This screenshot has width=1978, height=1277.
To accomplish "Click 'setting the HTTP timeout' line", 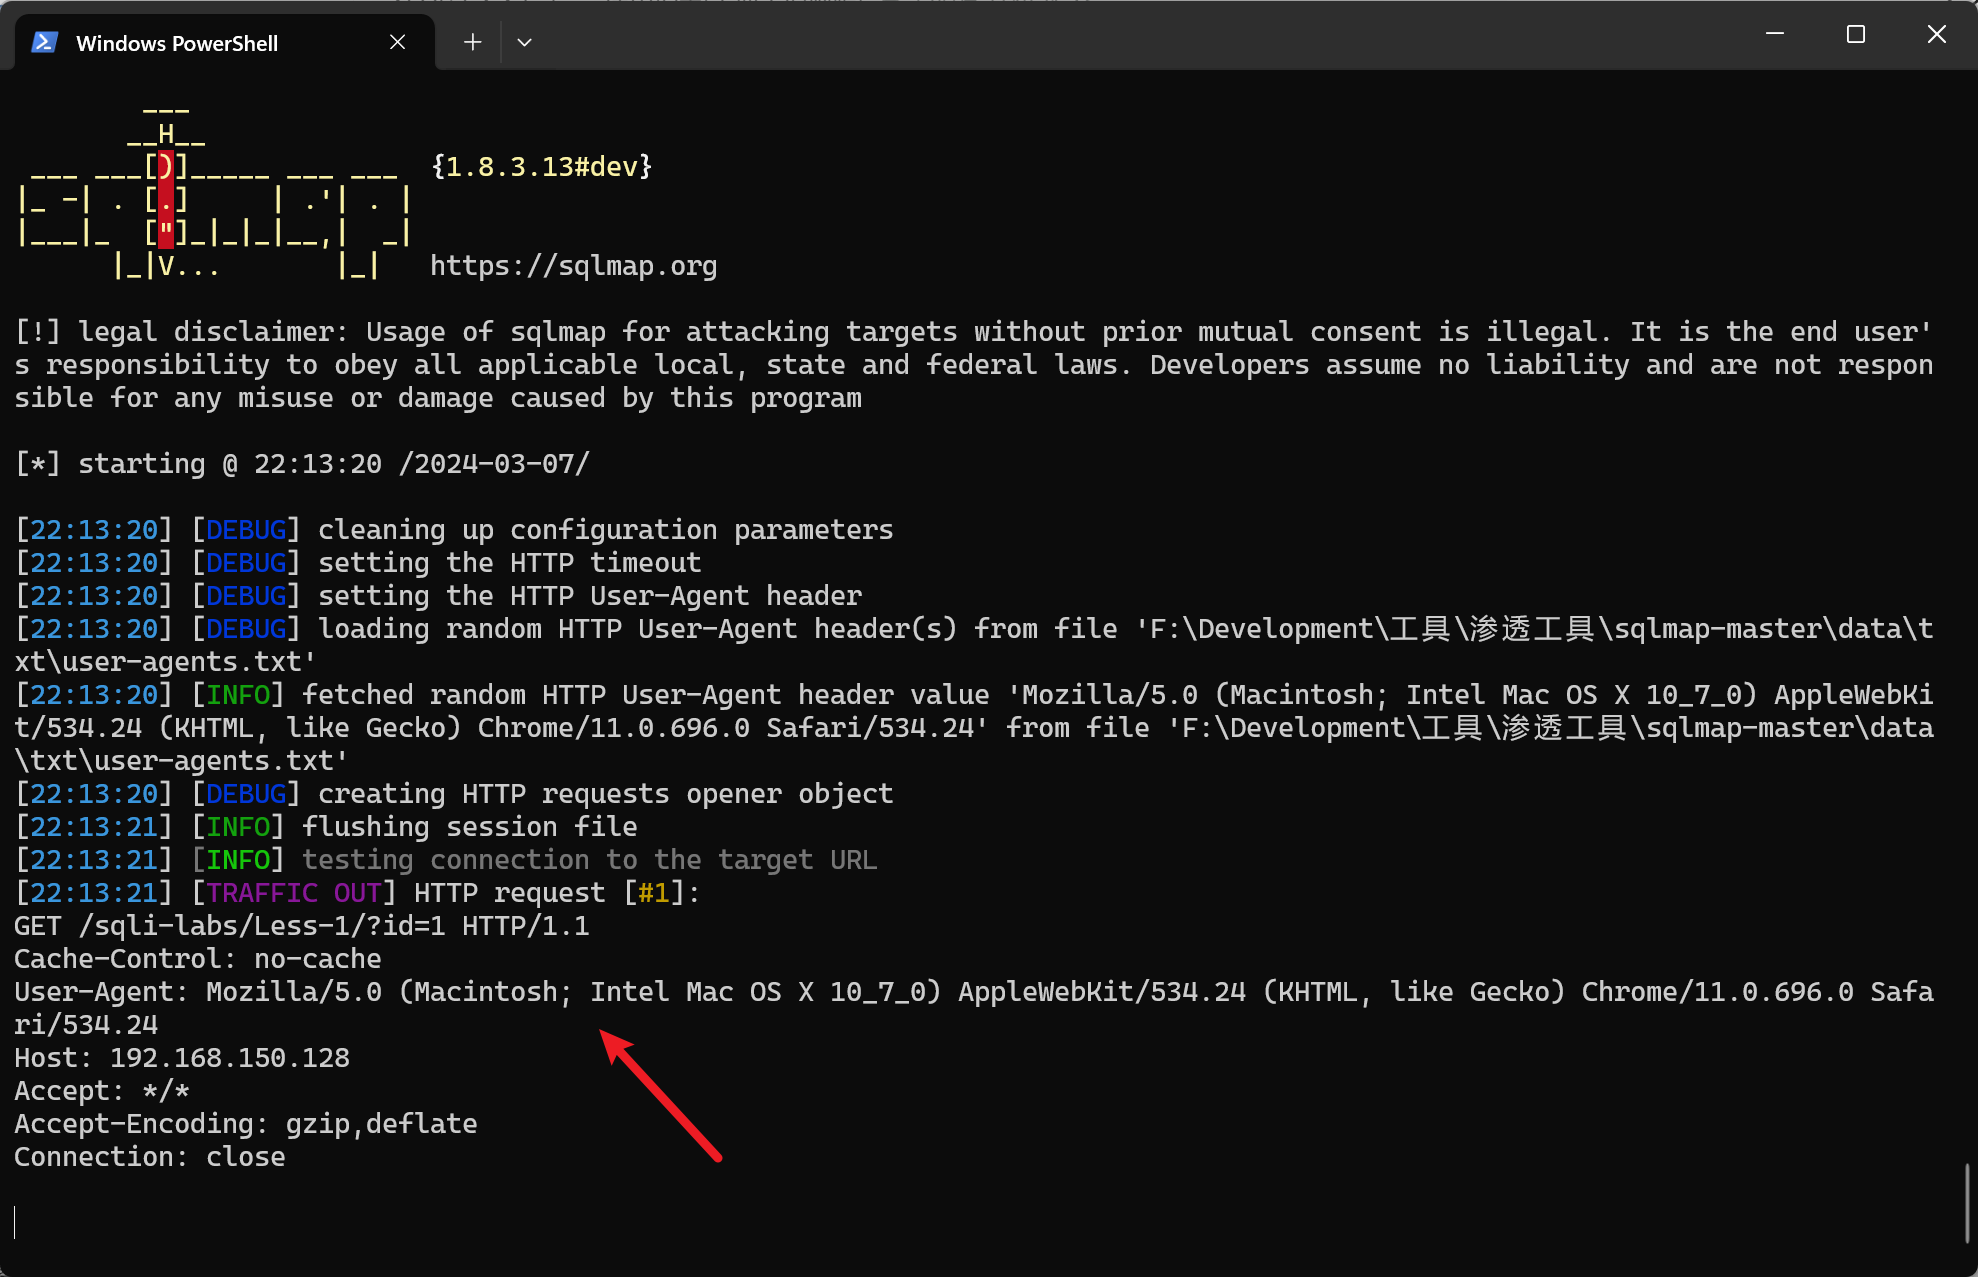I will (x=358, y=563).
